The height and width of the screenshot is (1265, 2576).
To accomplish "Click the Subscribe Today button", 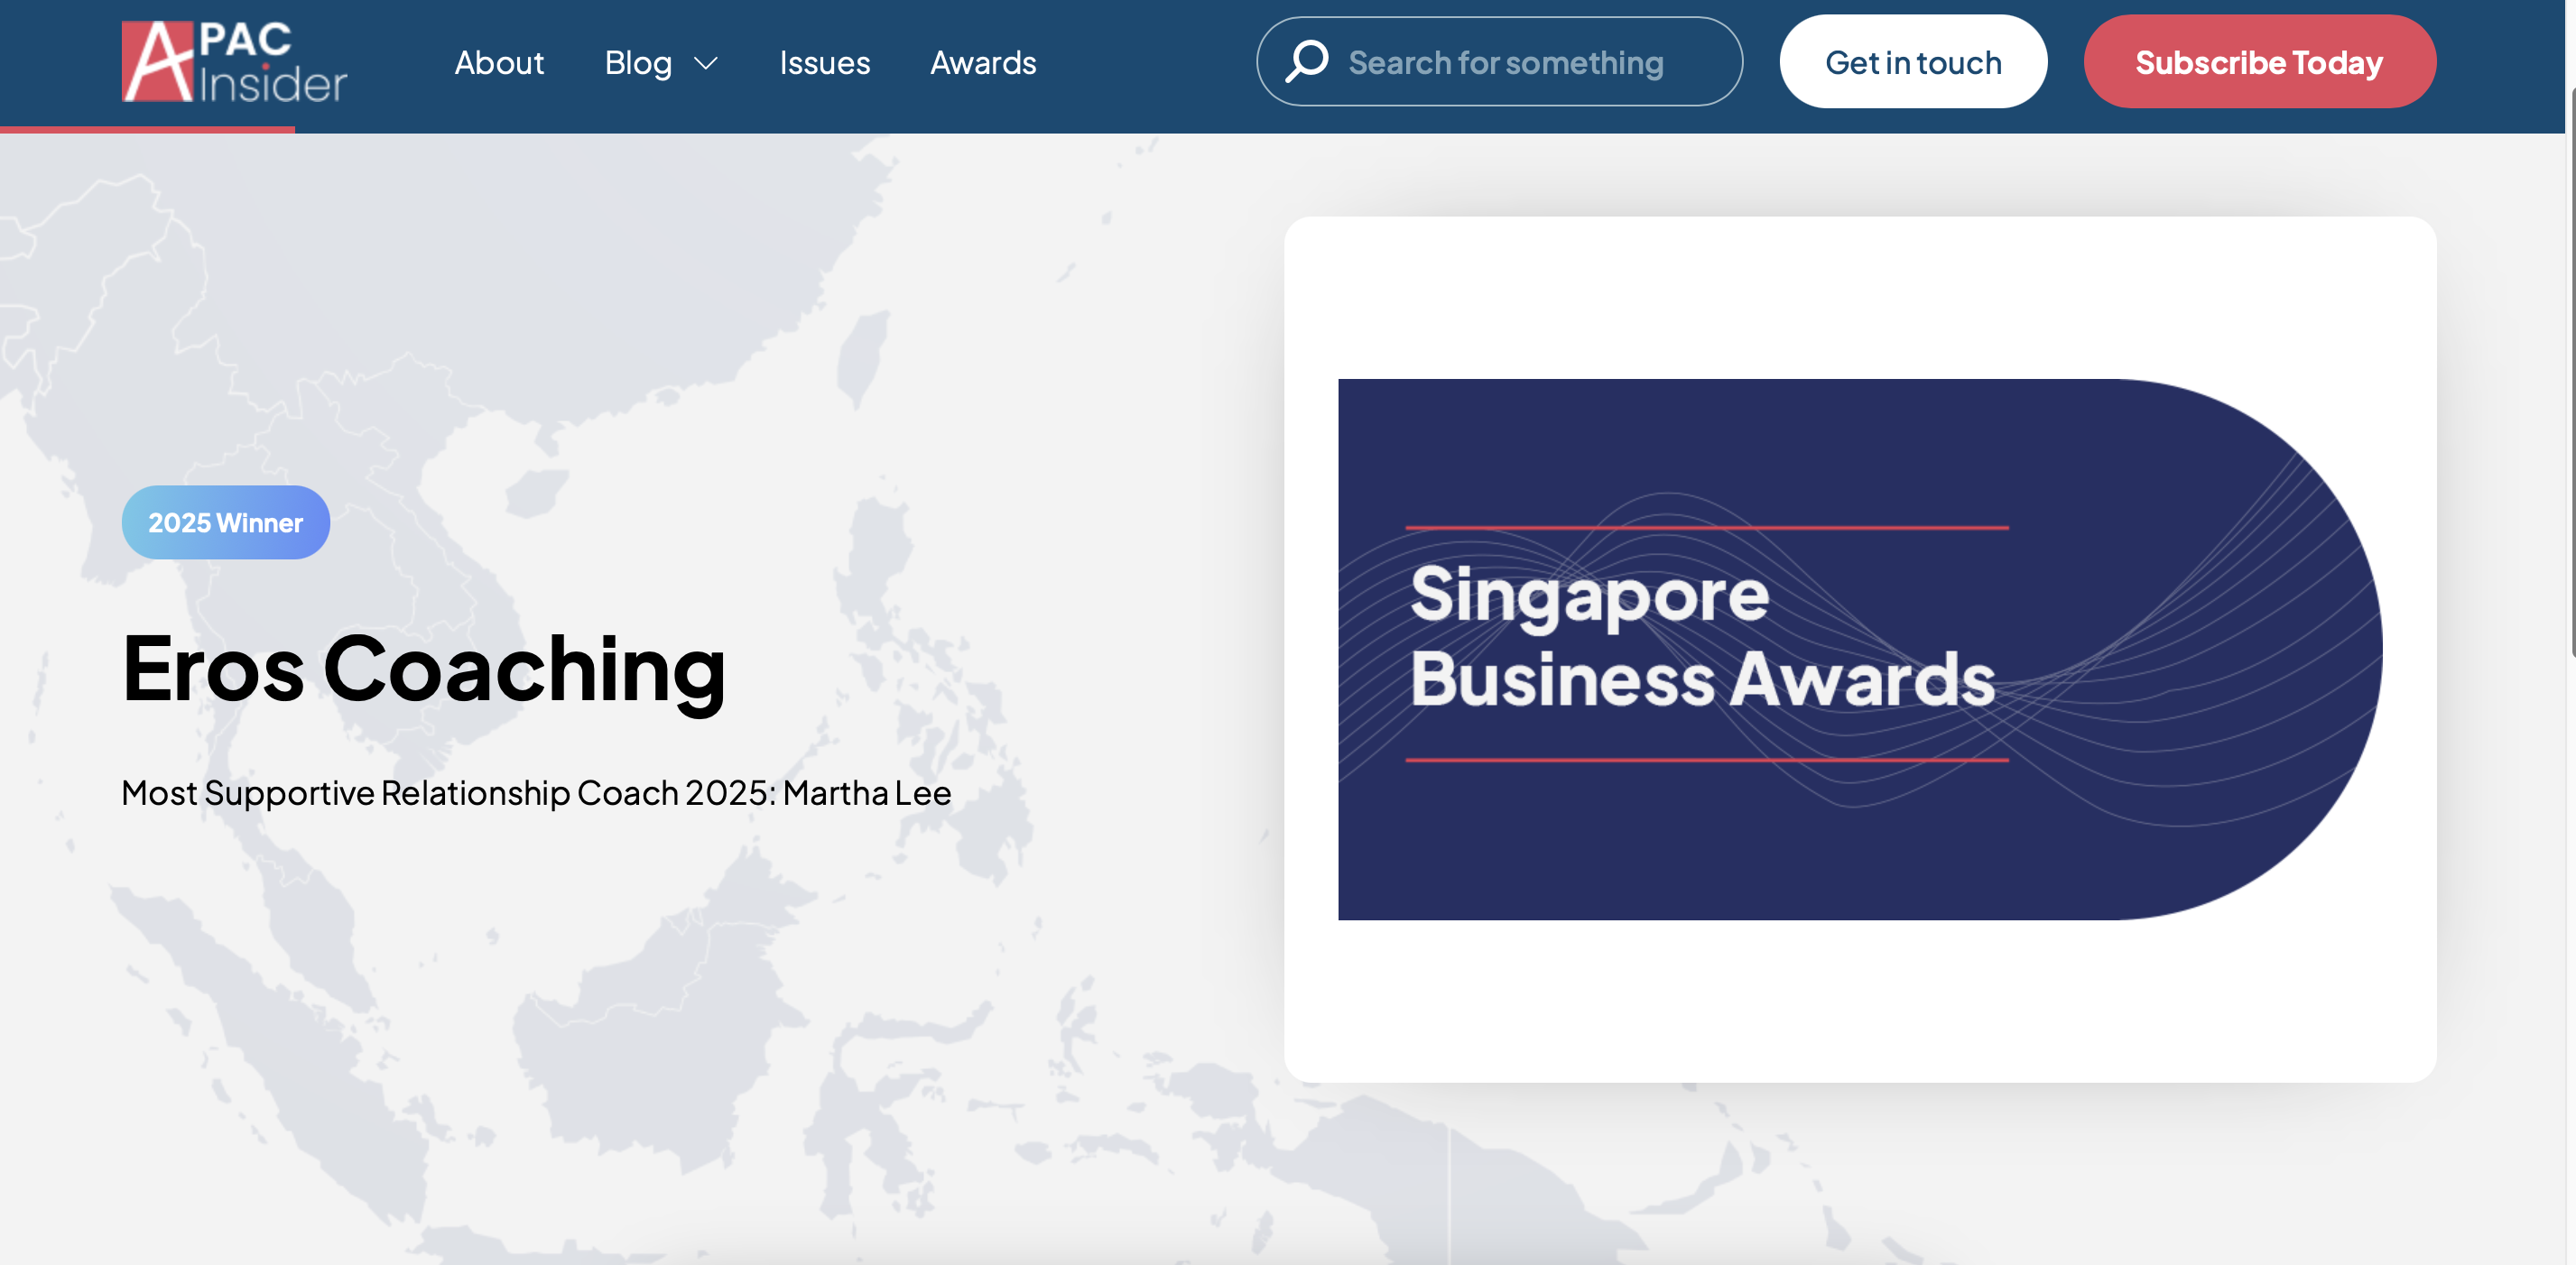I will [2259, 62].
